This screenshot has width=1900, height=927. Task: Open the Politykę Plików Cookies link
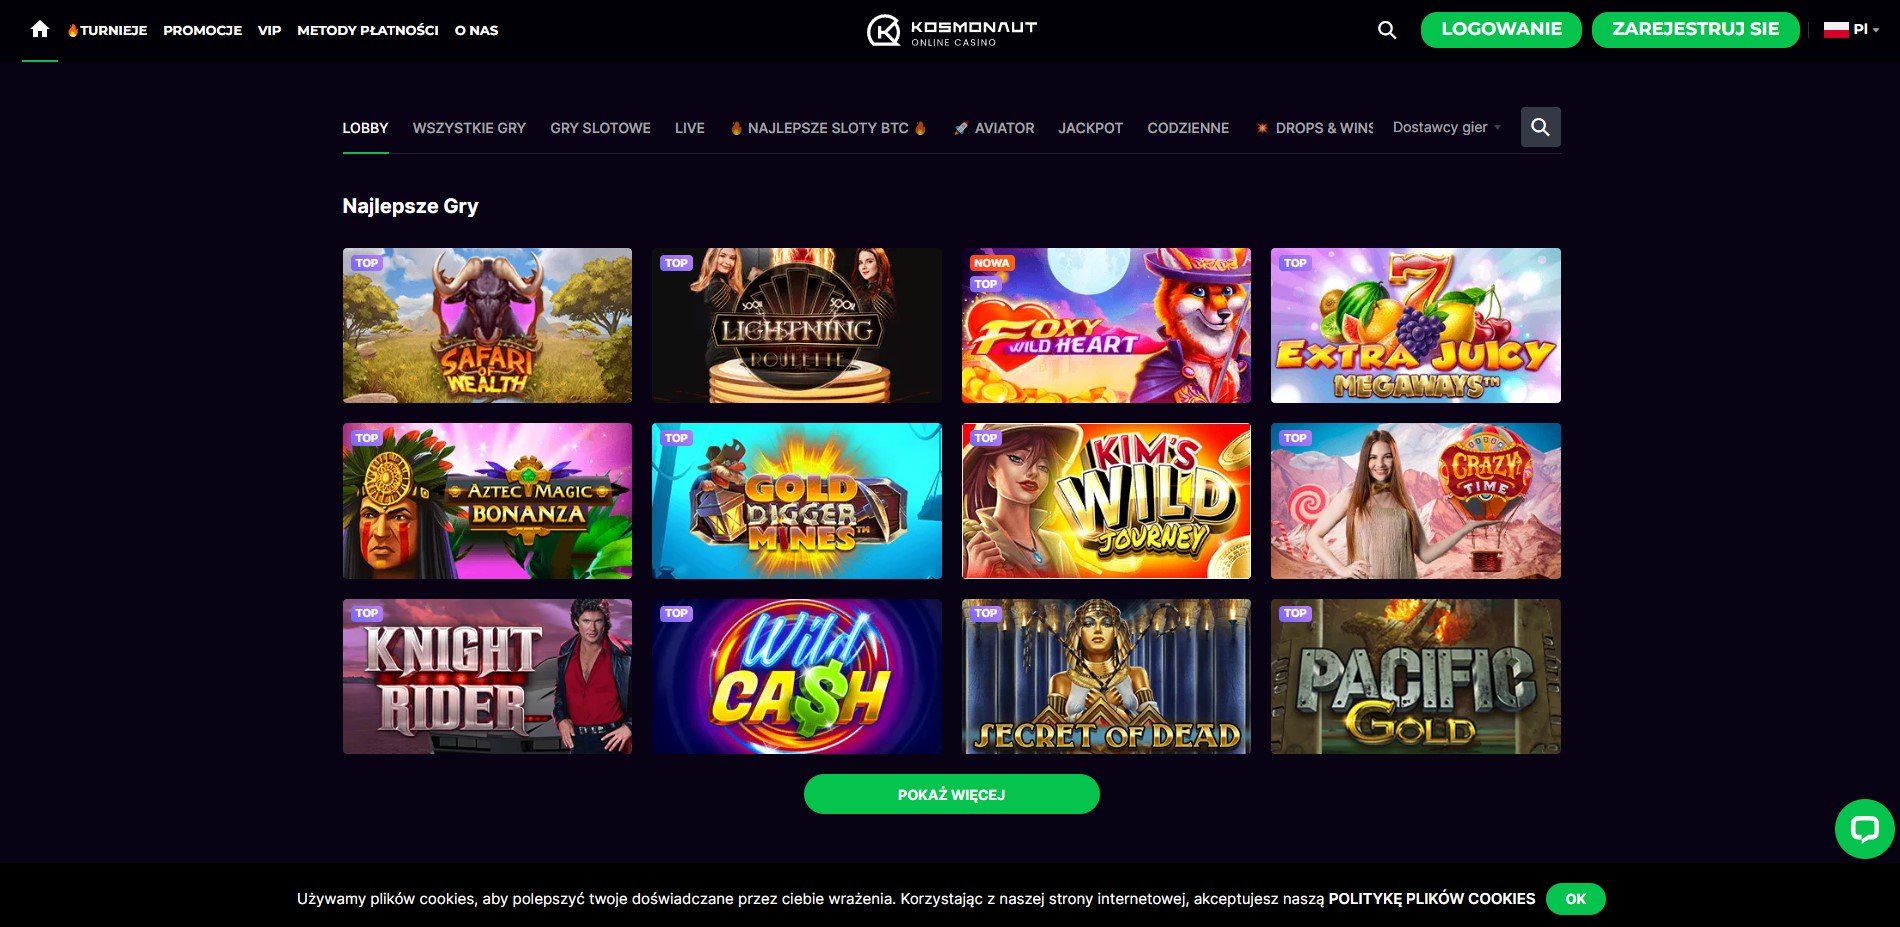pos(1431,899)
